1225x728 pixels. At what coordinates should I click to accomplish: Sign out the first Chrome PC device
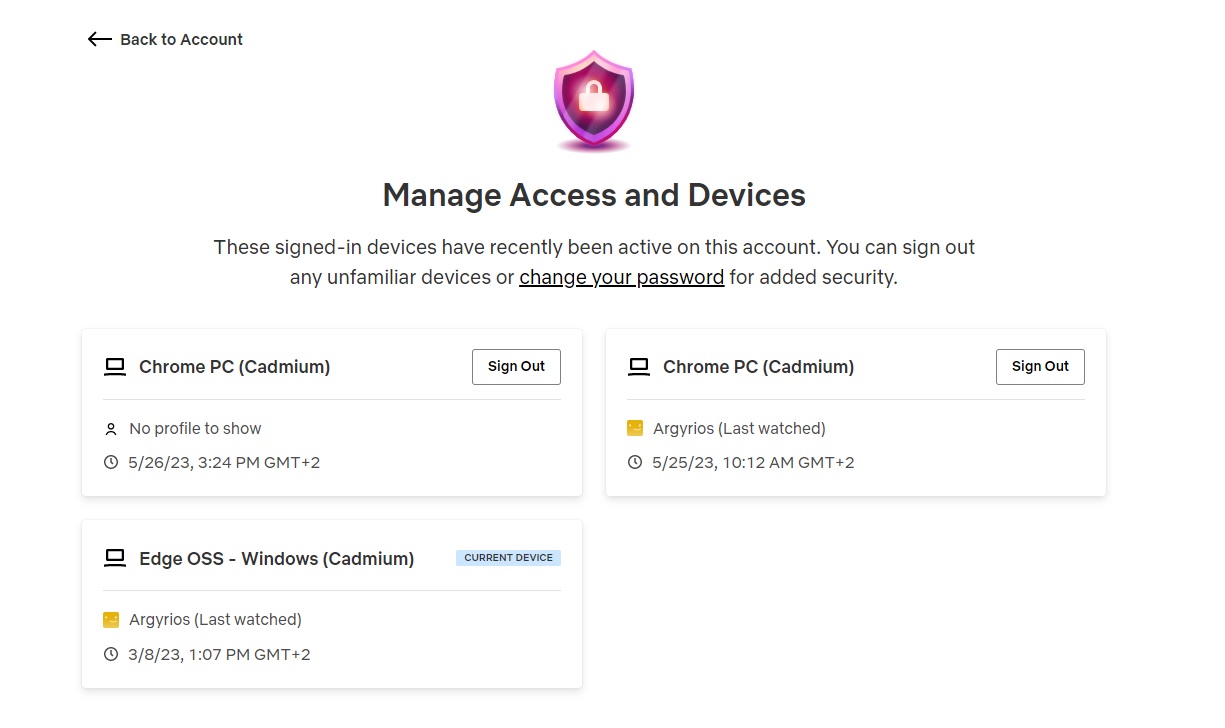click(516, 366)
